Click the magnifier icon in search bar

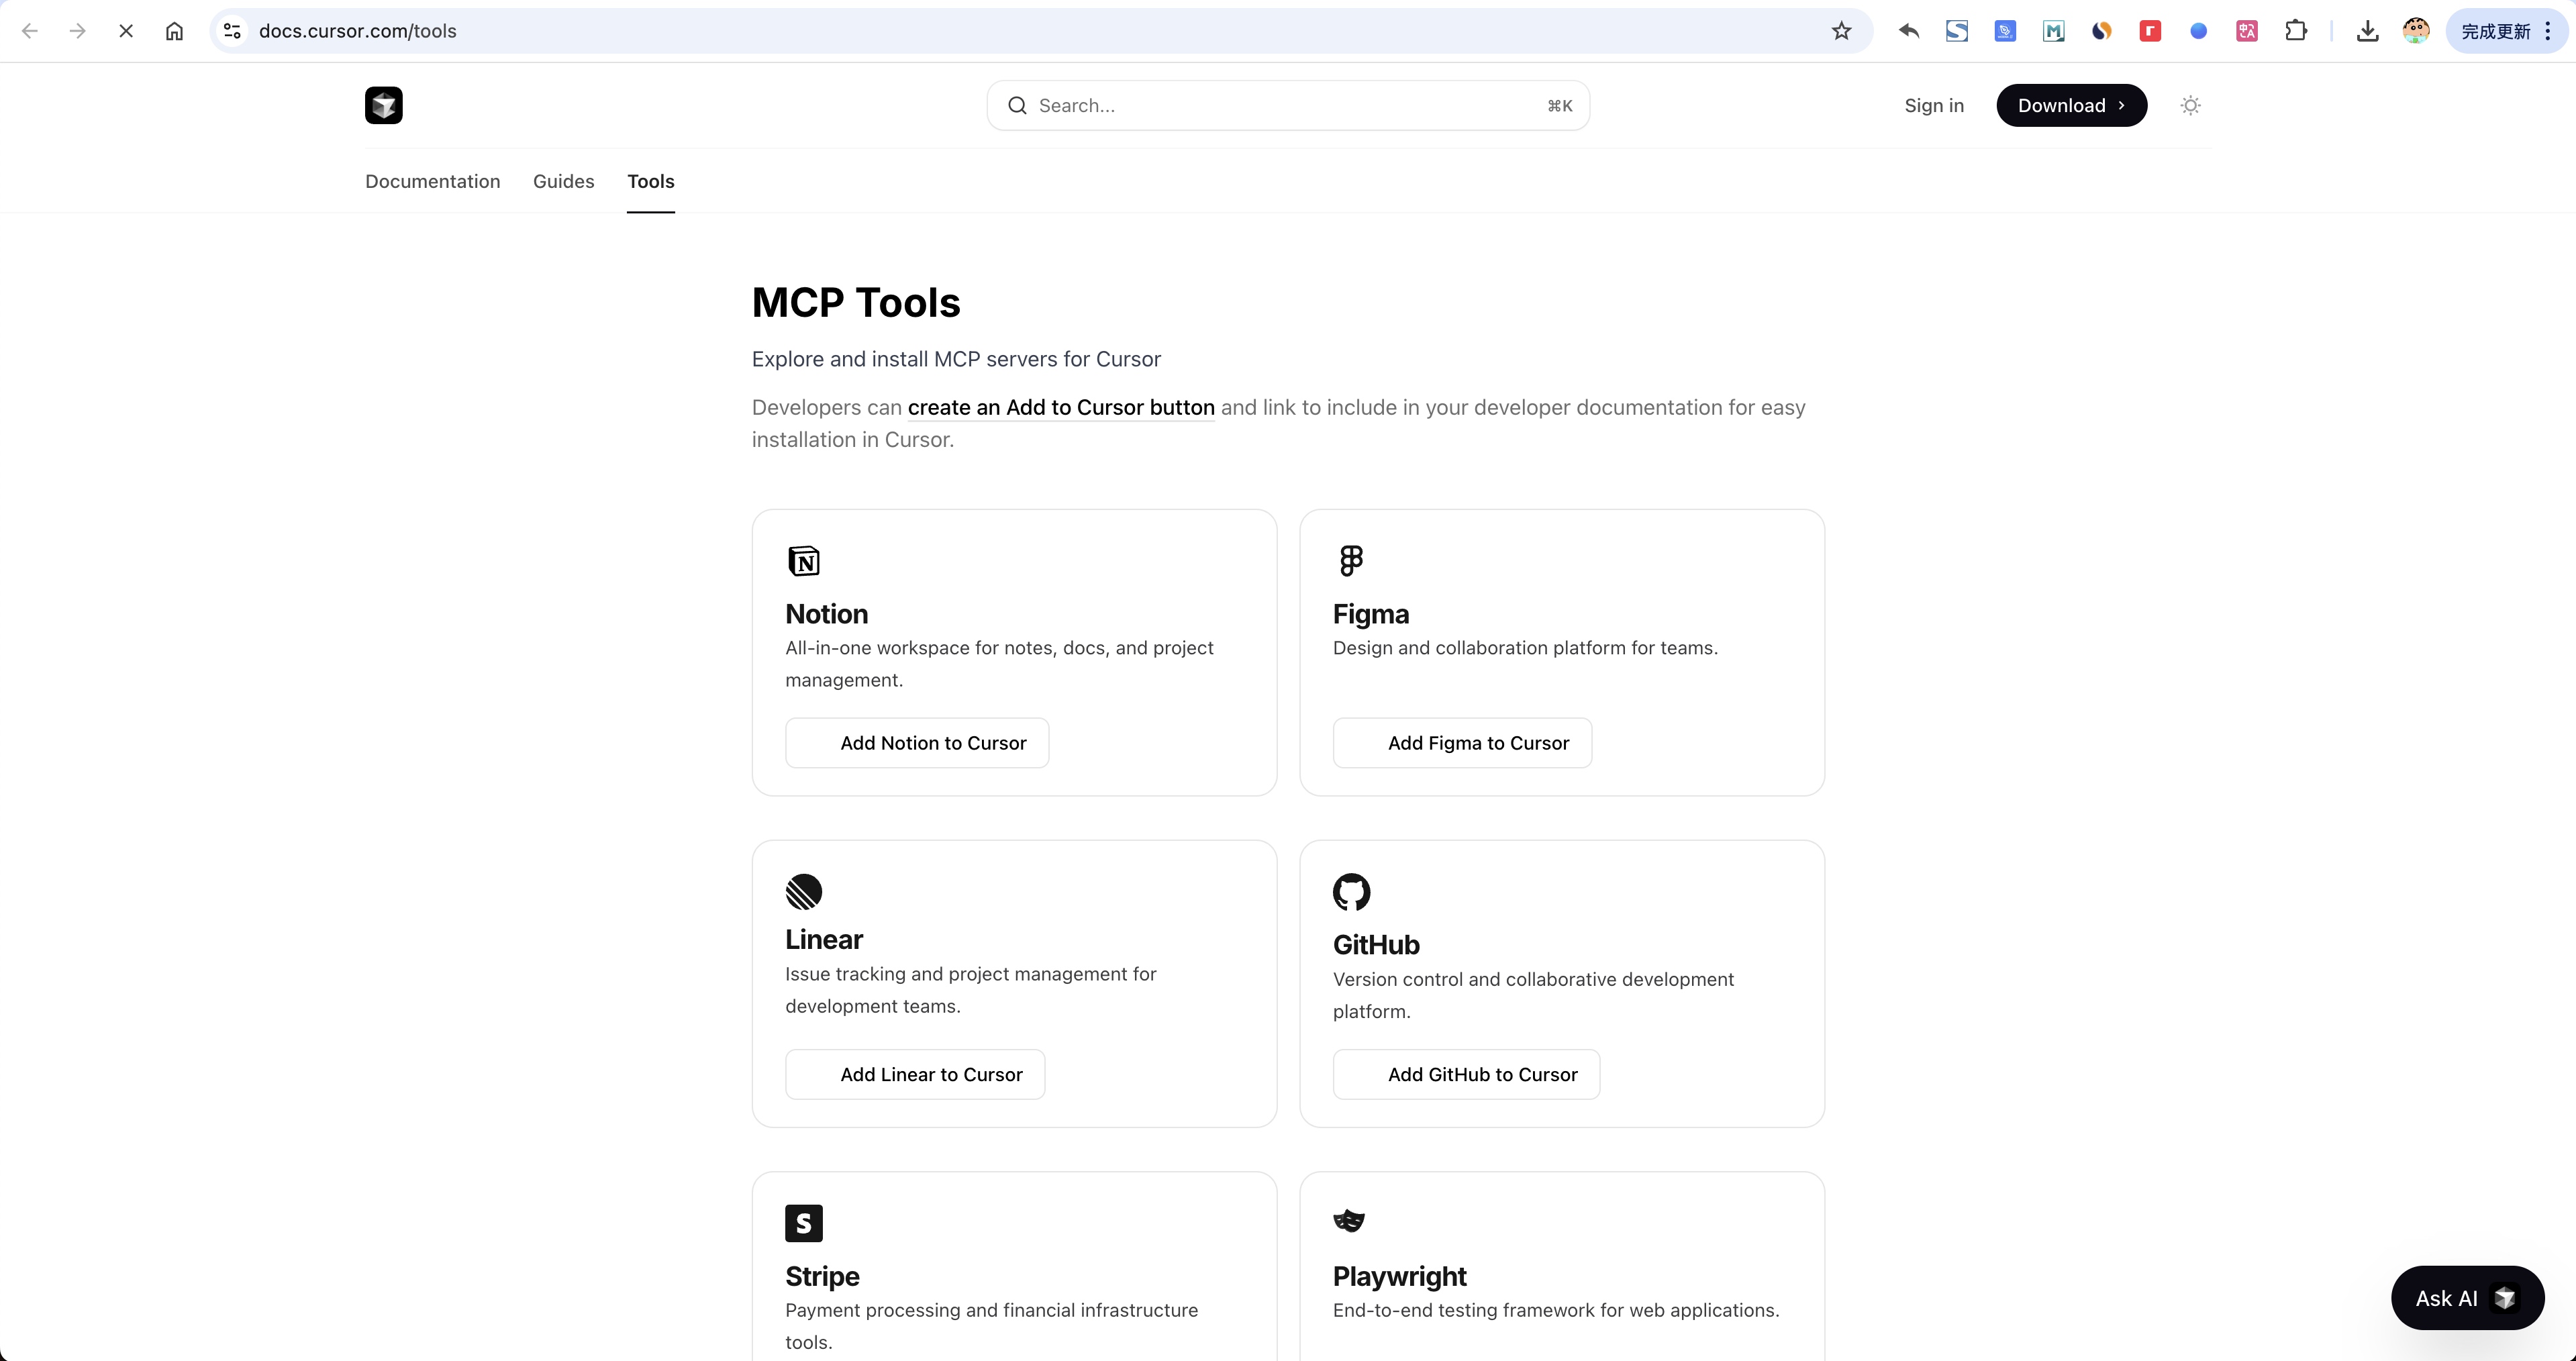click(x=1017, y=106)
